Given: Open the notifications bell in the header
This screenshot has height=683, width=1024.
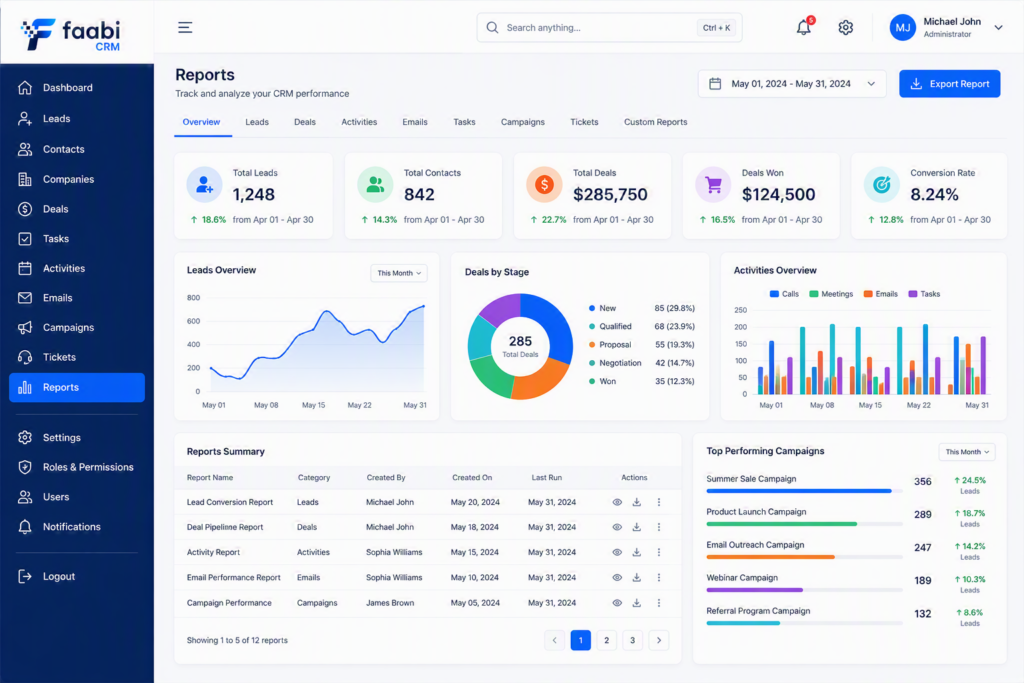Looking at the screenshot, I should (x=804, y=27).
